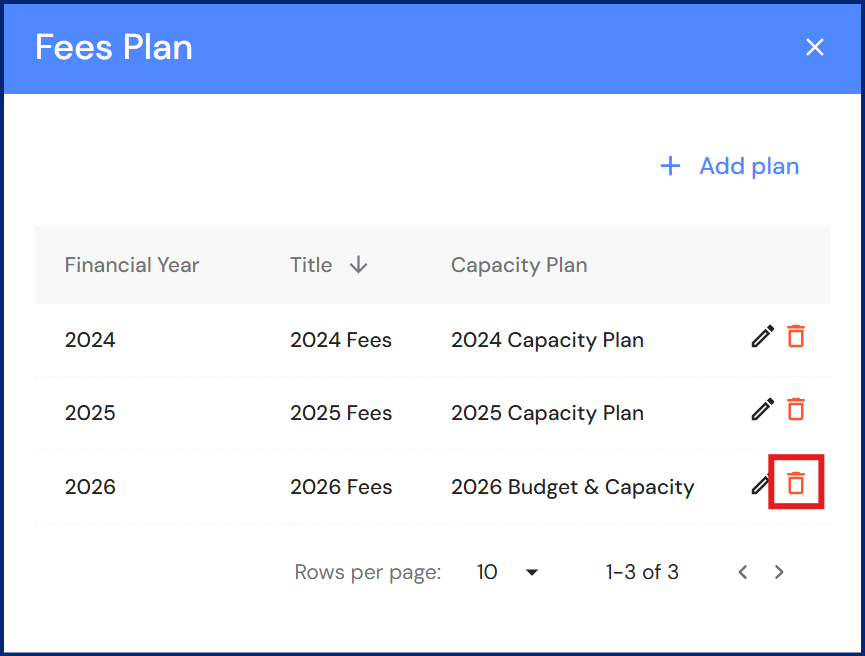Click the Title column header
Viewport: 865px width, 656px height.
tap(311, 265)
